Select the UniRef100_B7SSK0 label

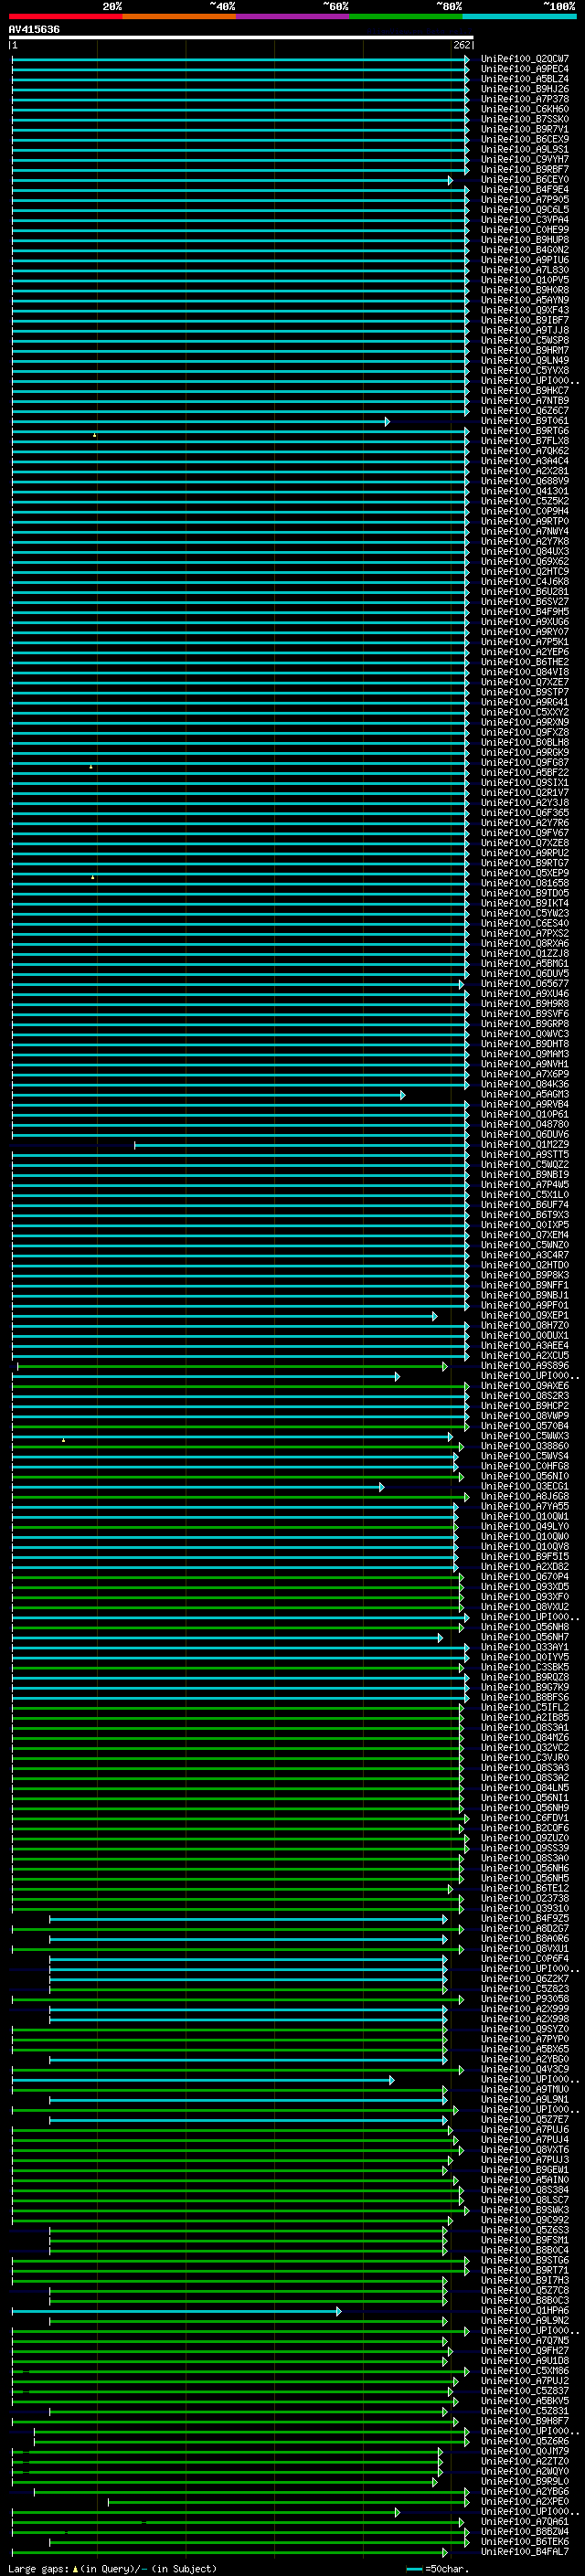click(x=525, y=119)
